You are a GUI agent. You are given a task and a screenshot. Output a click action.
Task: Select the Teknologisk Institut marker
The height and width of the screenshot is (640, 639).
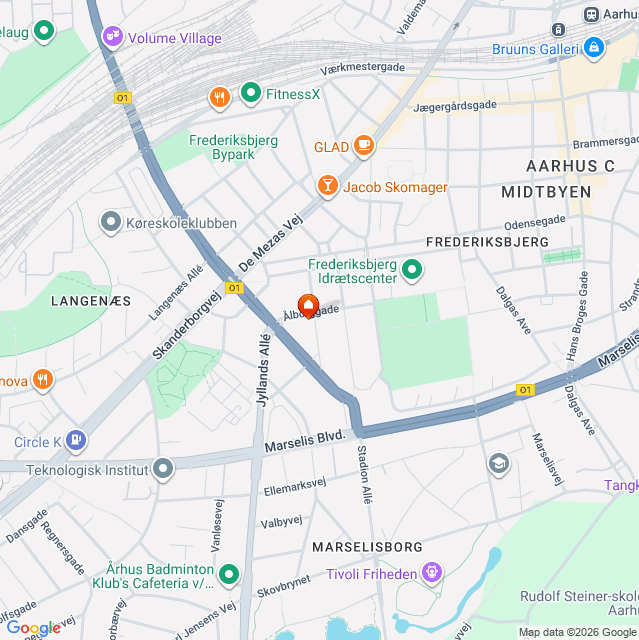pyautogui.click(x=163, y=469)
